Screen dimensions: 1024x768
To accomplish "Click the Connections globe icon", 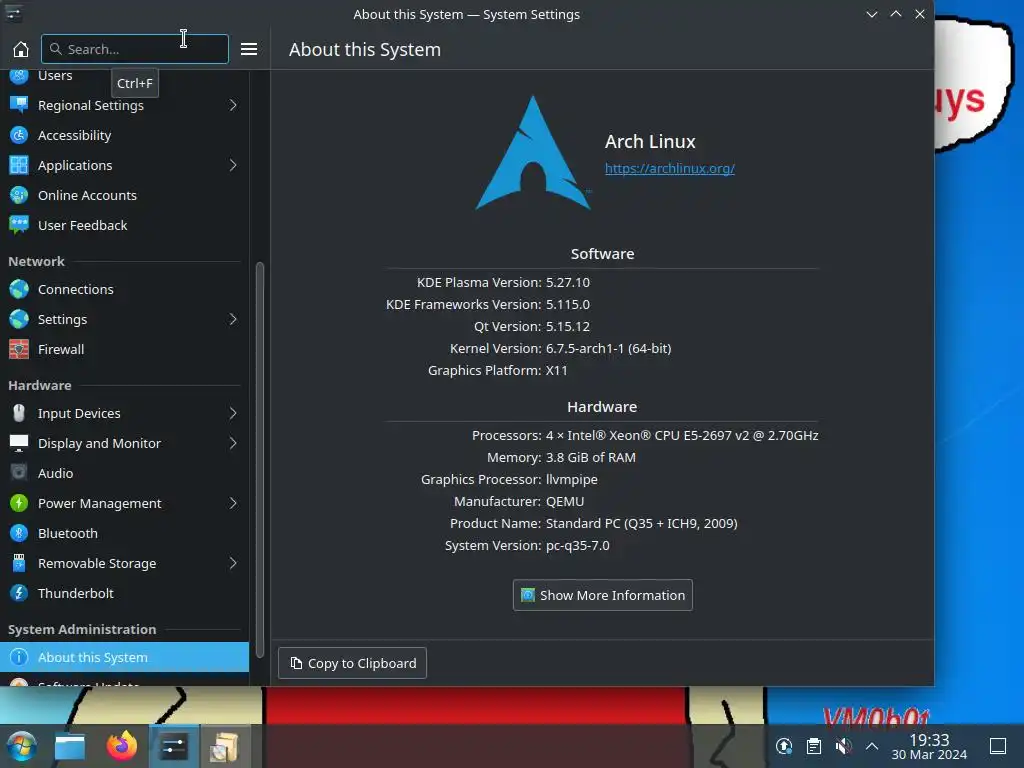I will (19, 289).
